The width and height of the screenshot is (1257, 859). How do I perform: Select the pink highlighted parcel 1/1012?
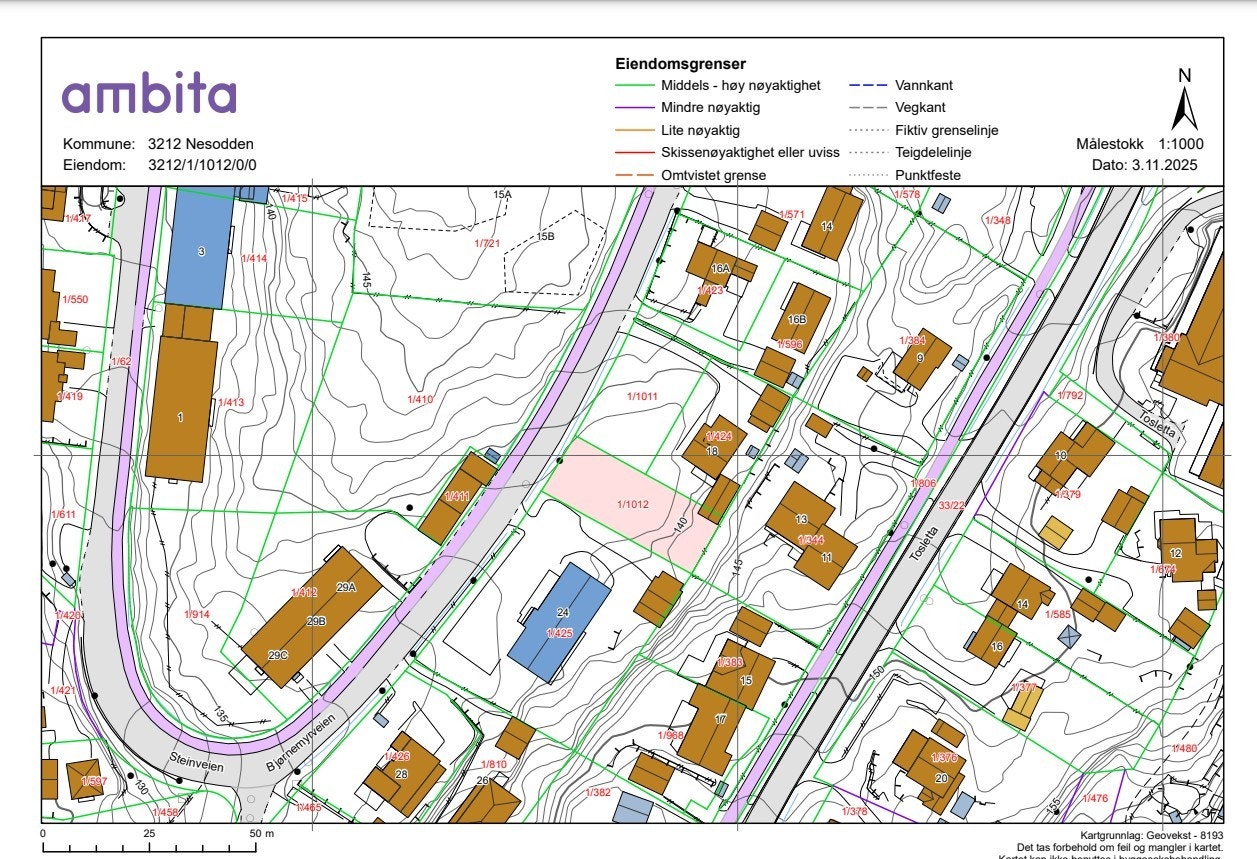click(633, 504)
